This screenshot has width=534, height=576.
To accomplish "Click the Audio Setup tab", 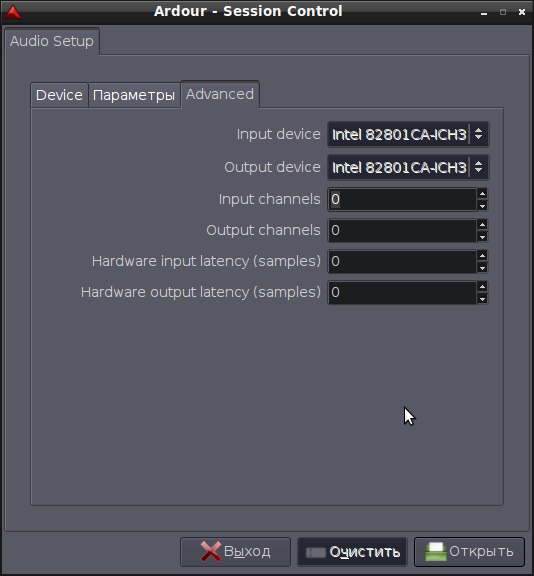I will coord(52,41).
